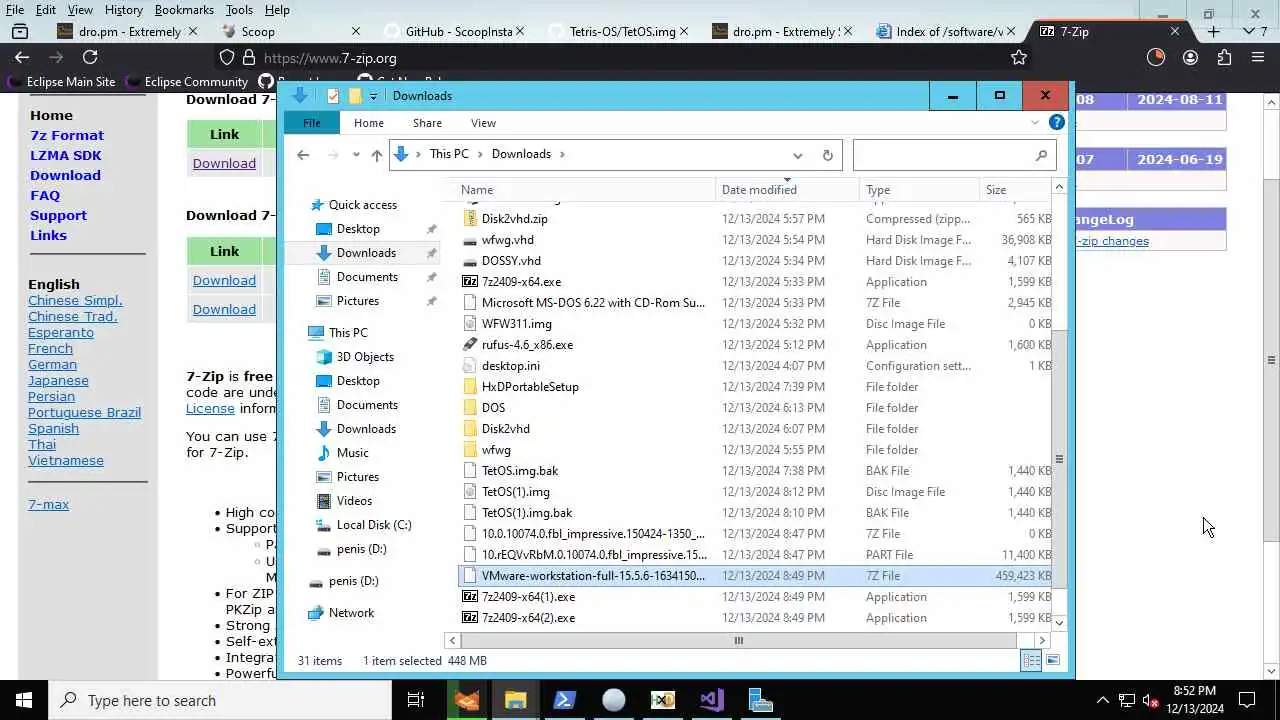
Task: Open Firefox extensions puzzle icon
Action: (1224, 58)
